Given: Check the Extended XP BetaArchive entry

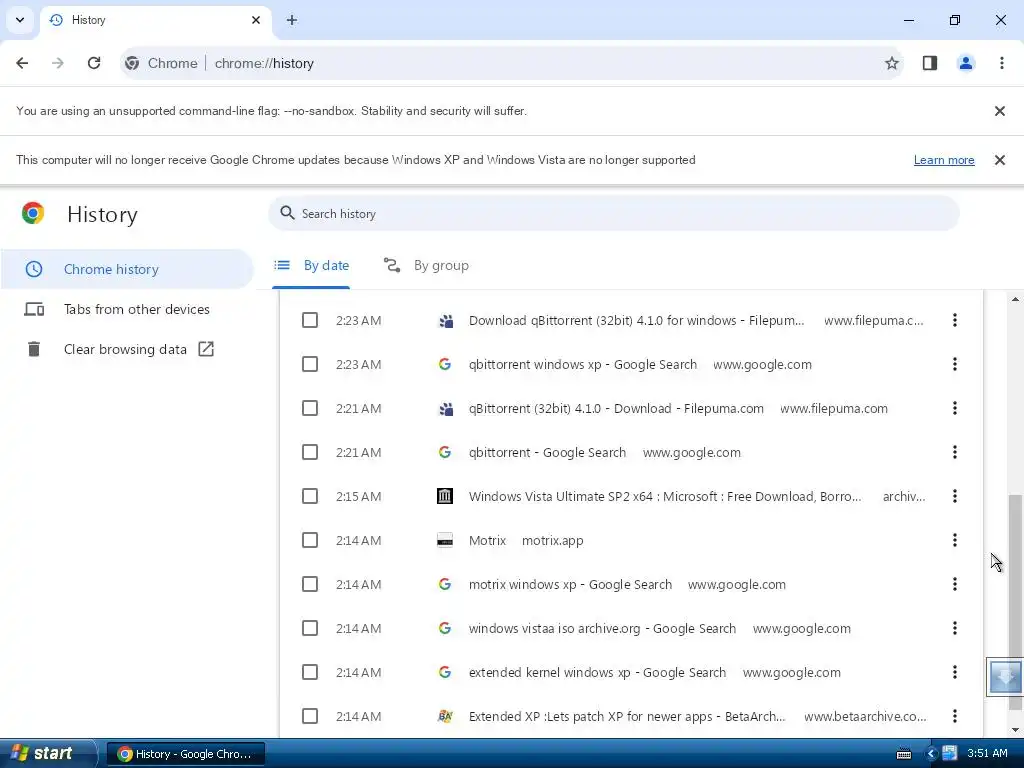Looking at the screenshot, I should pyautogui.click(x=310, y=716).
